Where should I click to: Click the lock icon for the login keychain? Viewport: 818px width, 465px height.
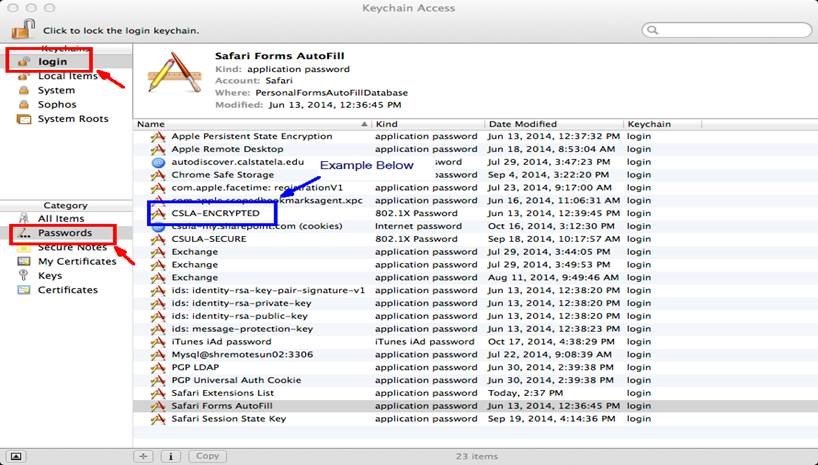[x=23, y=29]
